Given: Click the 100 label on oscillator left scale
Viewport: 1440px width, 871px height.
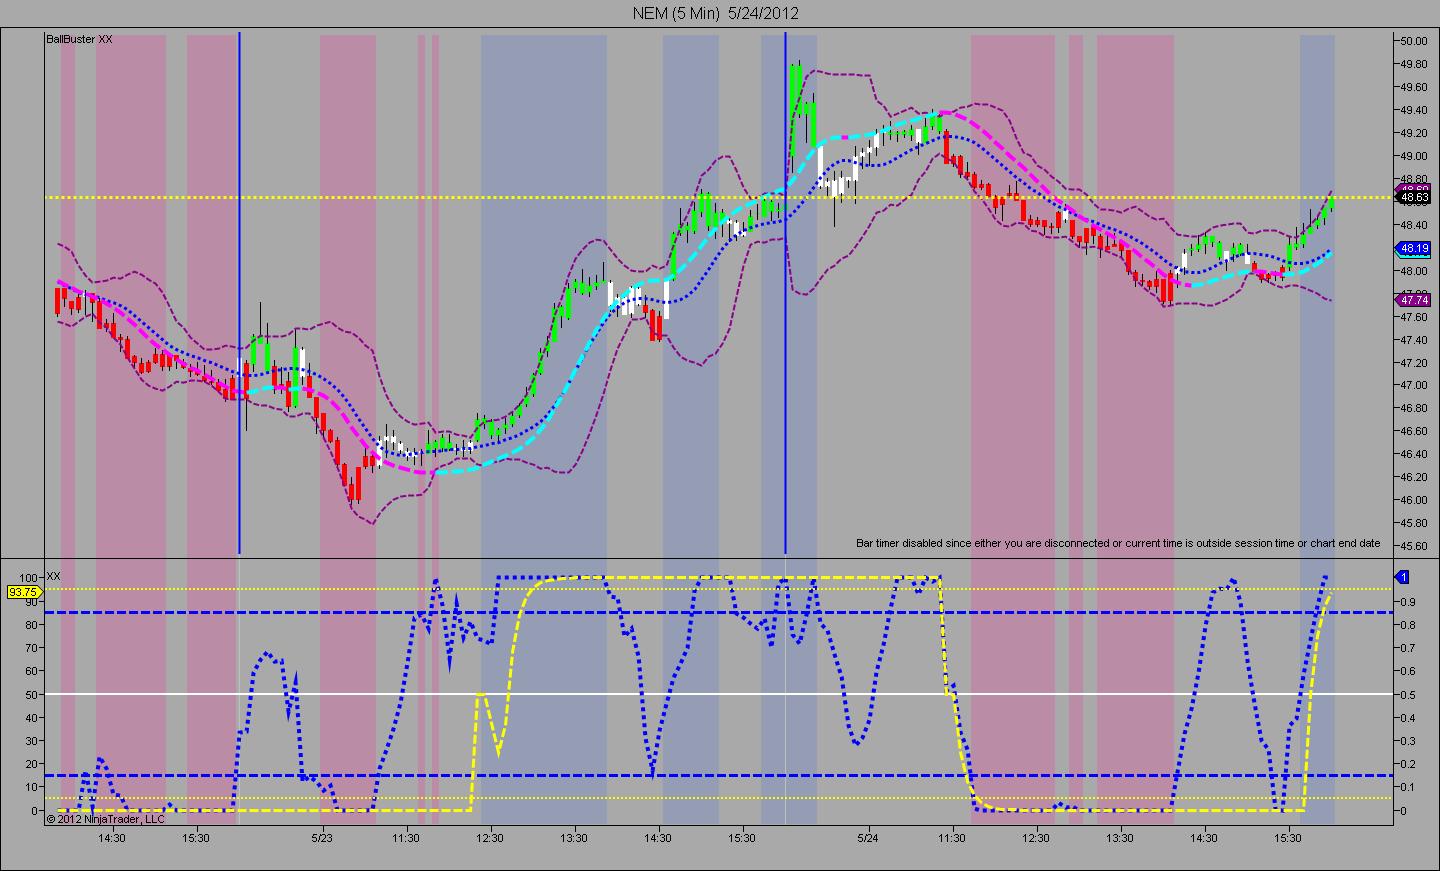Looking at the screenshot, I should coord(28,578).
